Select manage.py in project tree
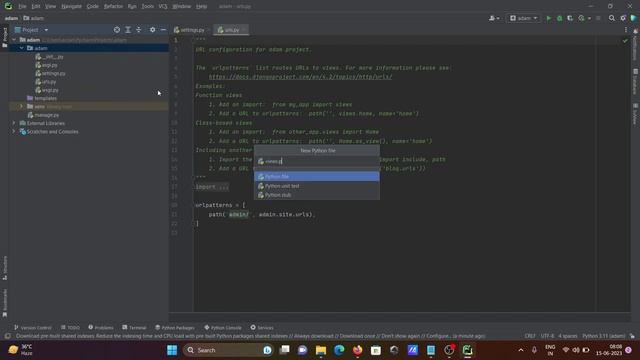 tap(47, 115)
